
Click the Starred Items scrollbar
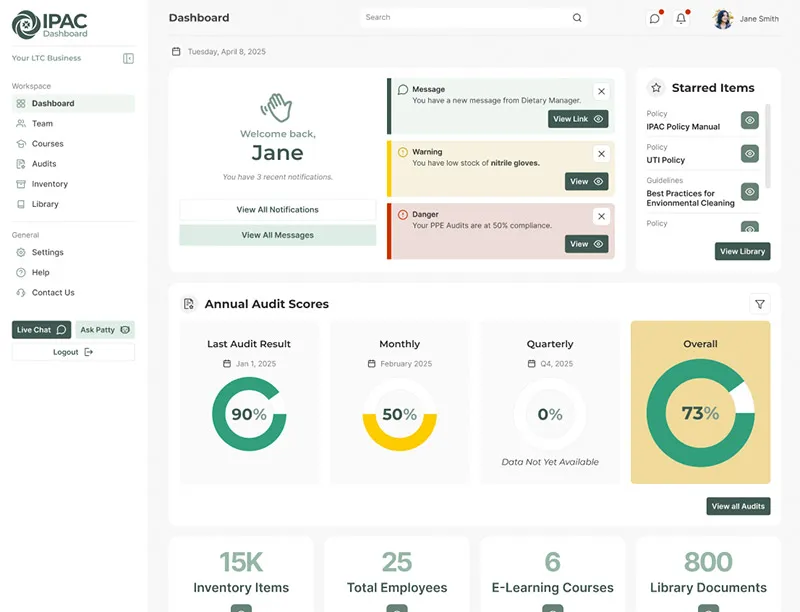pos(767,146)
